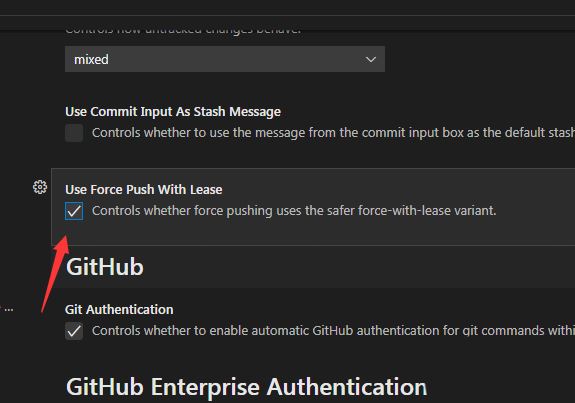Click the 'Use Commit Input As Stash Message' title
Screen dimensions: 575x403
click(173, 111)
